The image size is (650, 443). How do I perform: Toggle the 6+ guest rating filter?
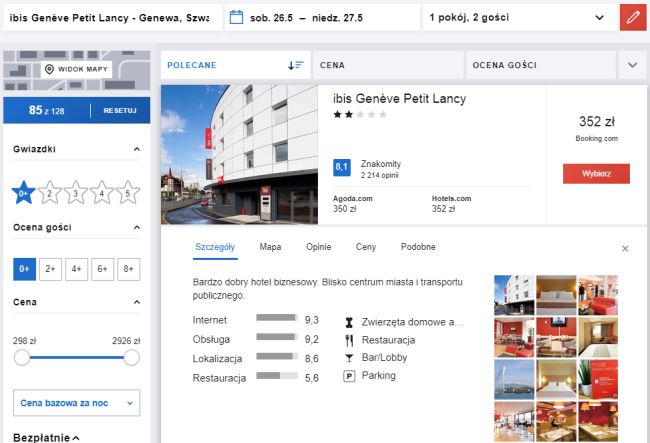(102, 269)
